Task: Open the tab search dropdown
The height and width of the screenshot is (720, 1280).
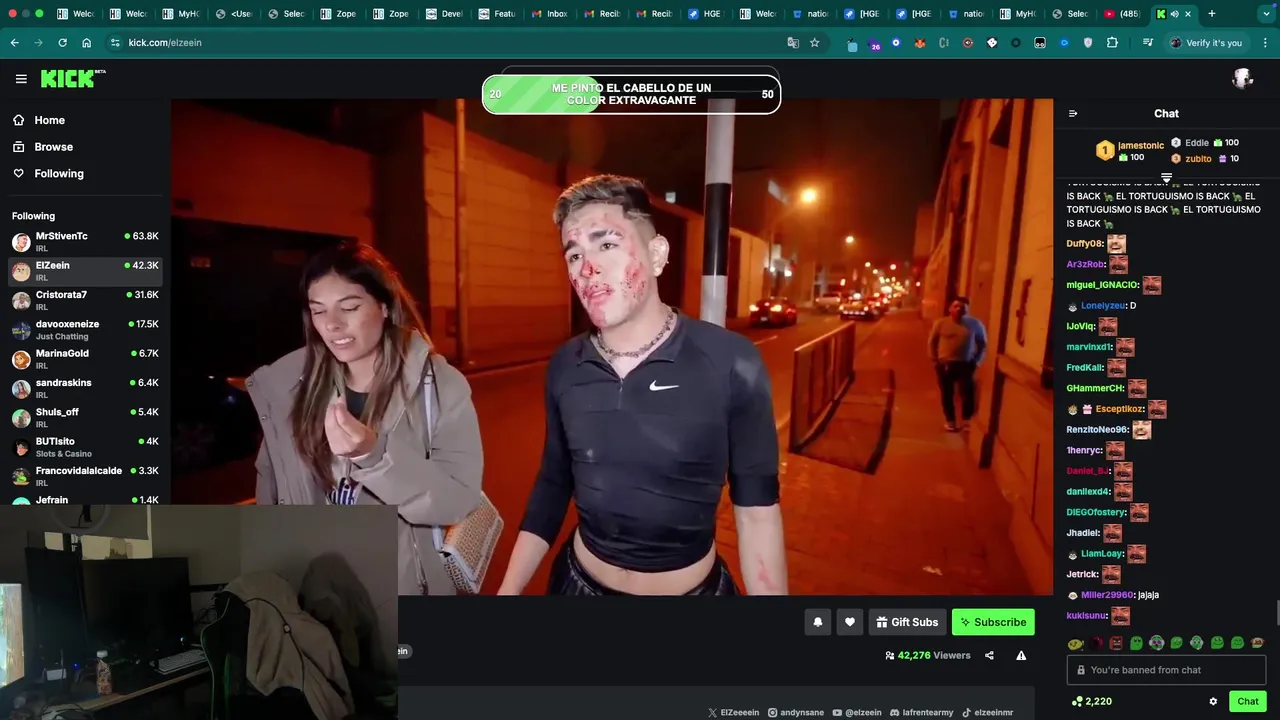Action: pos(1266,14)
